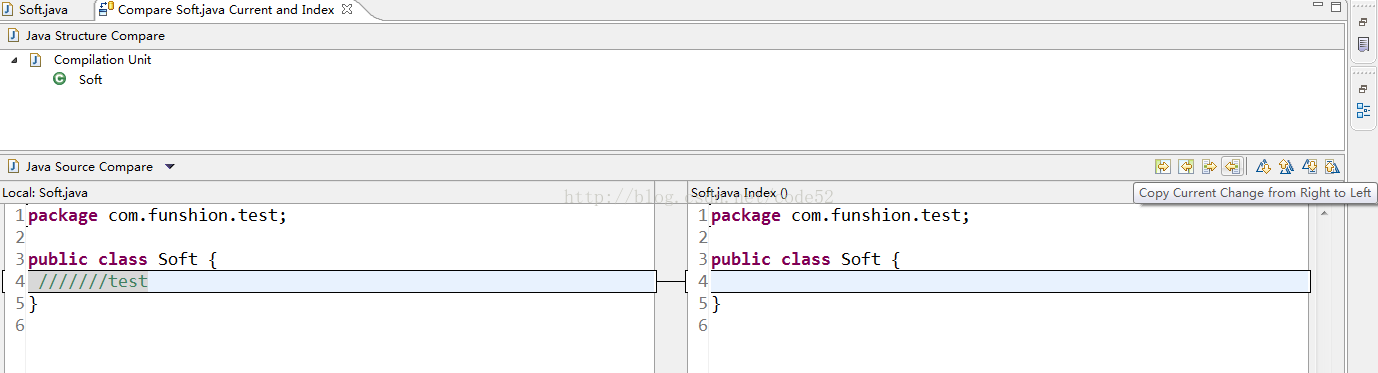1378x373 pixels.
Task: Click the //////test comment in left pane
Action: pos(93,282)
